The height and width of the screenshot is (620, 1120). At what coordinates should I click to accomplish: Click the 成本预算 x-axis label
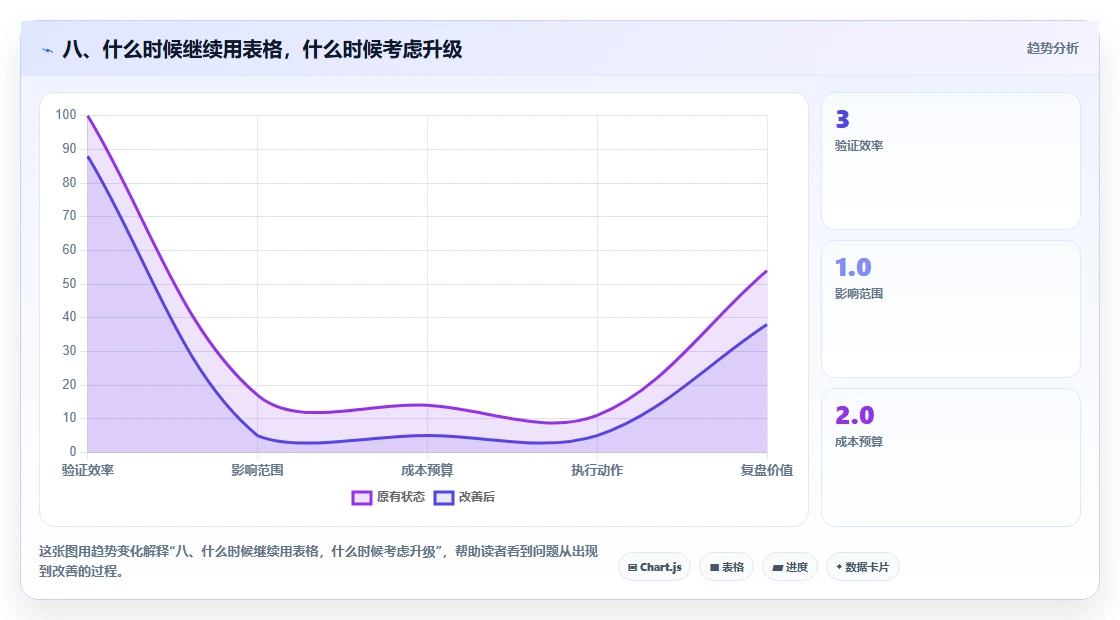click(x=427, y=470)
